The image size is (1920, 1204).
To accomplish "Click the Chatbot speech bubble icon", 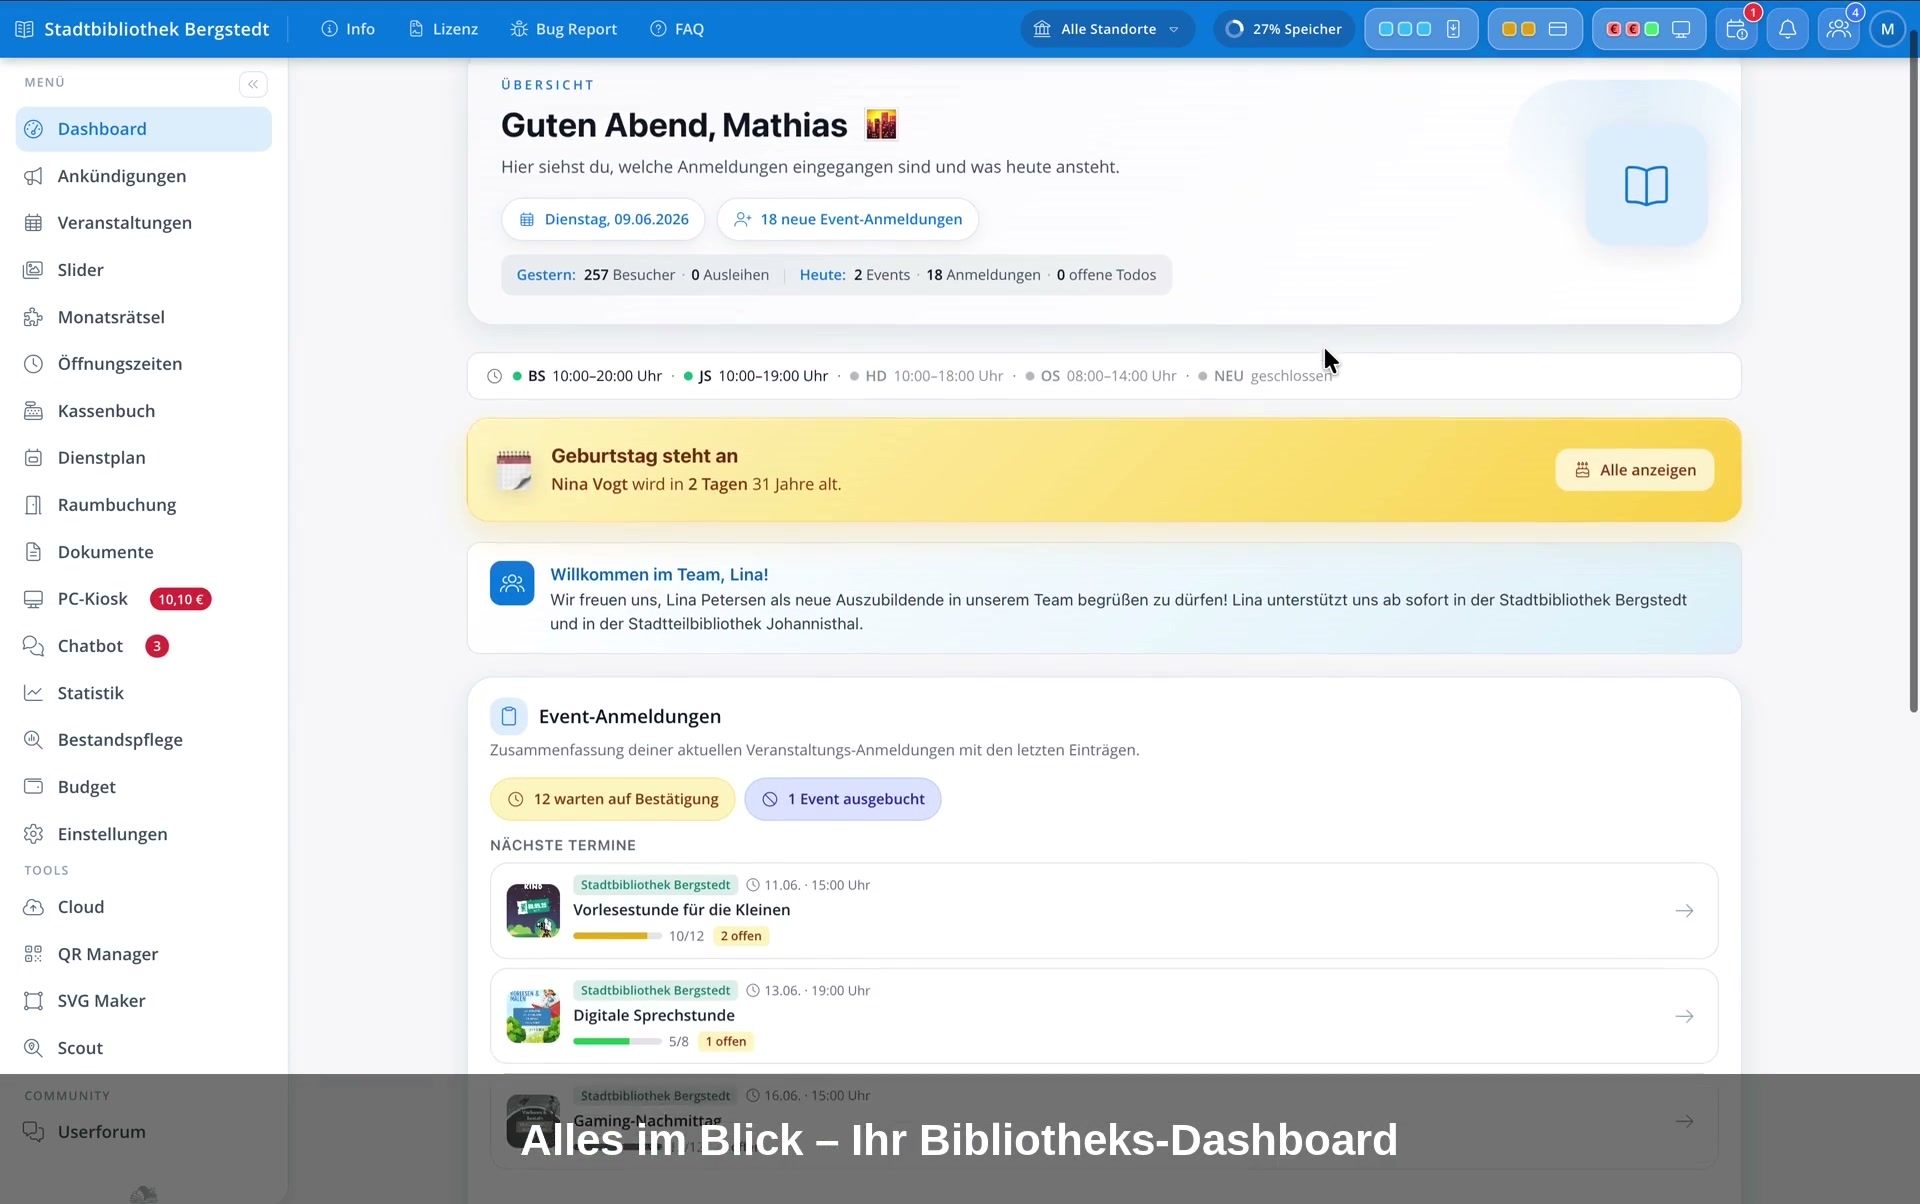I will pos(33,646).
